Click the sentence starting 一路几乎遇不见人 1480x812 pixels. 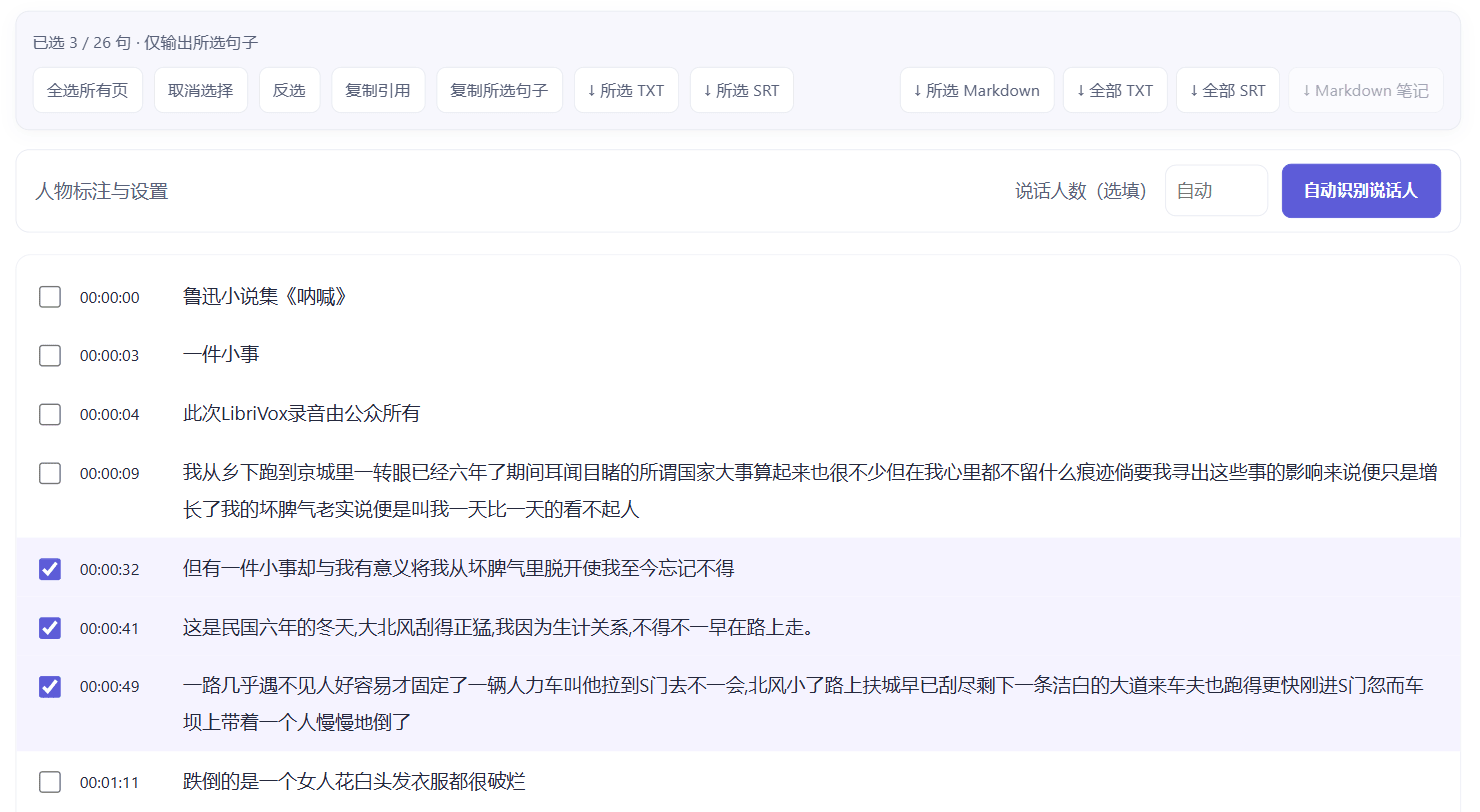tap(803, 704)
